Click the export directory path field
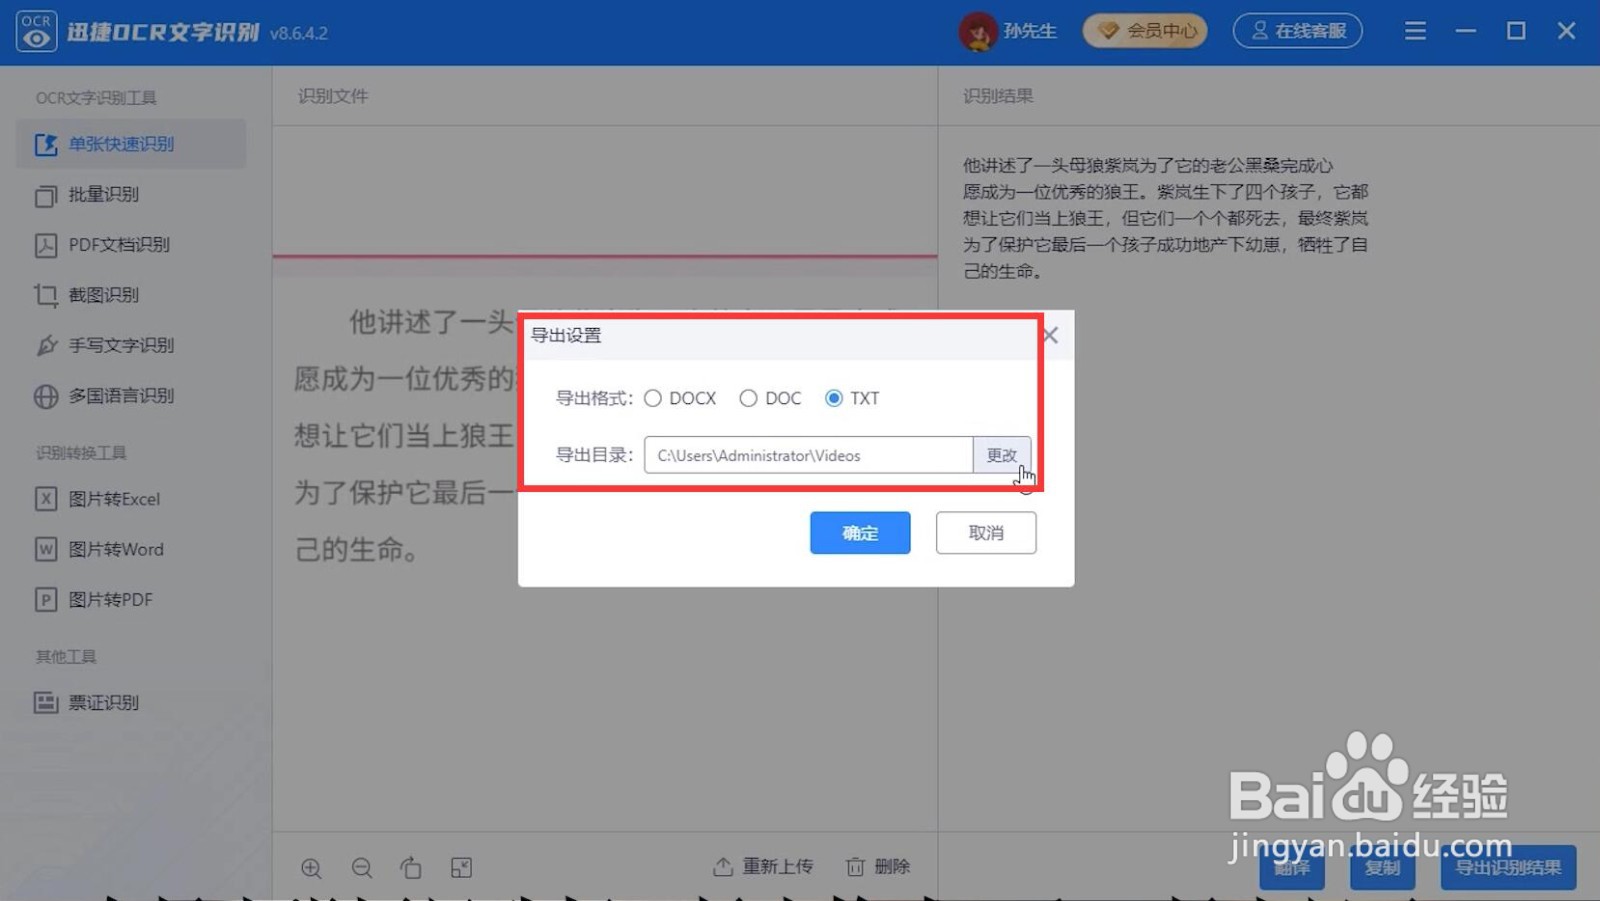The width and height of the screenshot is (1600, 901). pos(808,455)
